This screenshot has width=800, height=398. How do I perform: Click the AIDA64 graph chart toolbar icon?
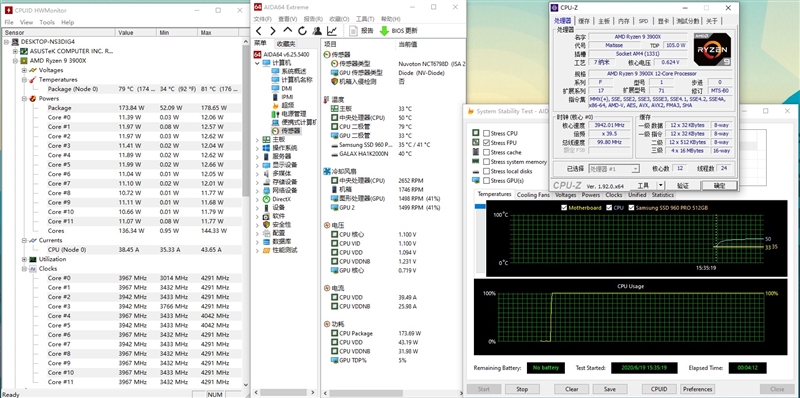tap(332, 31)
